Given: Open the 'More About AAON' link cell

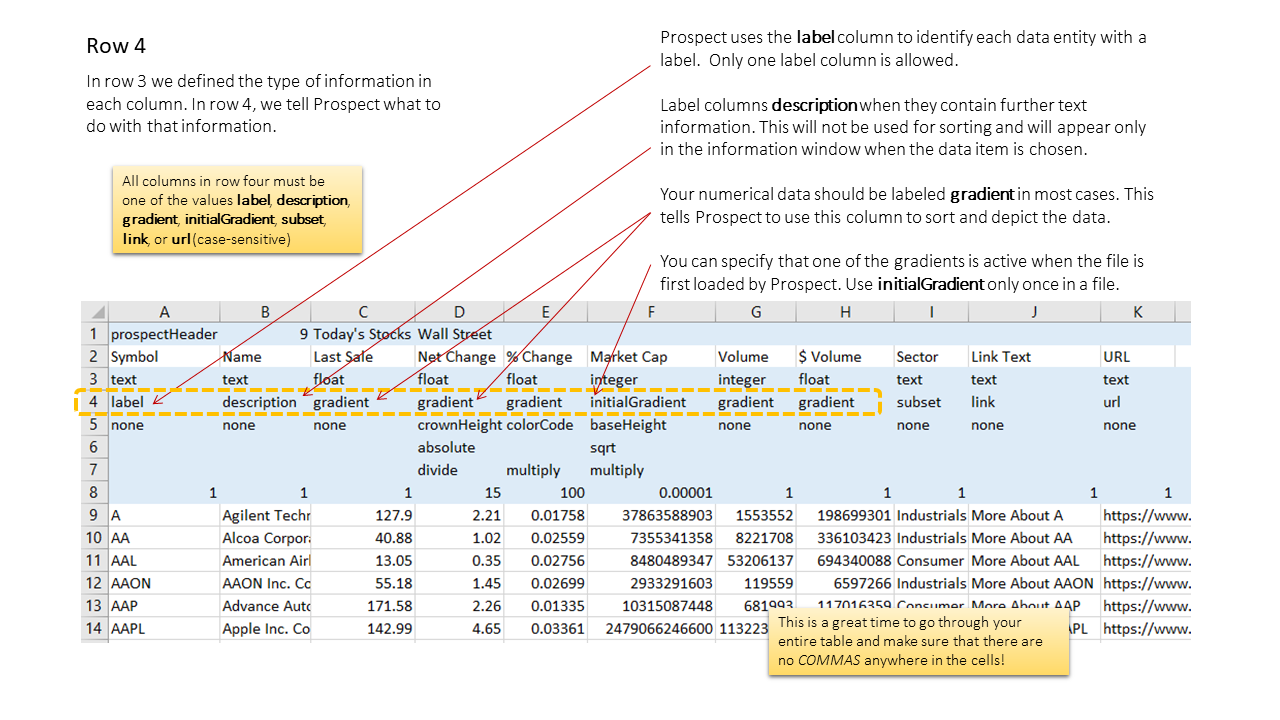Looking at the screenshot, I should point(1034,584).
